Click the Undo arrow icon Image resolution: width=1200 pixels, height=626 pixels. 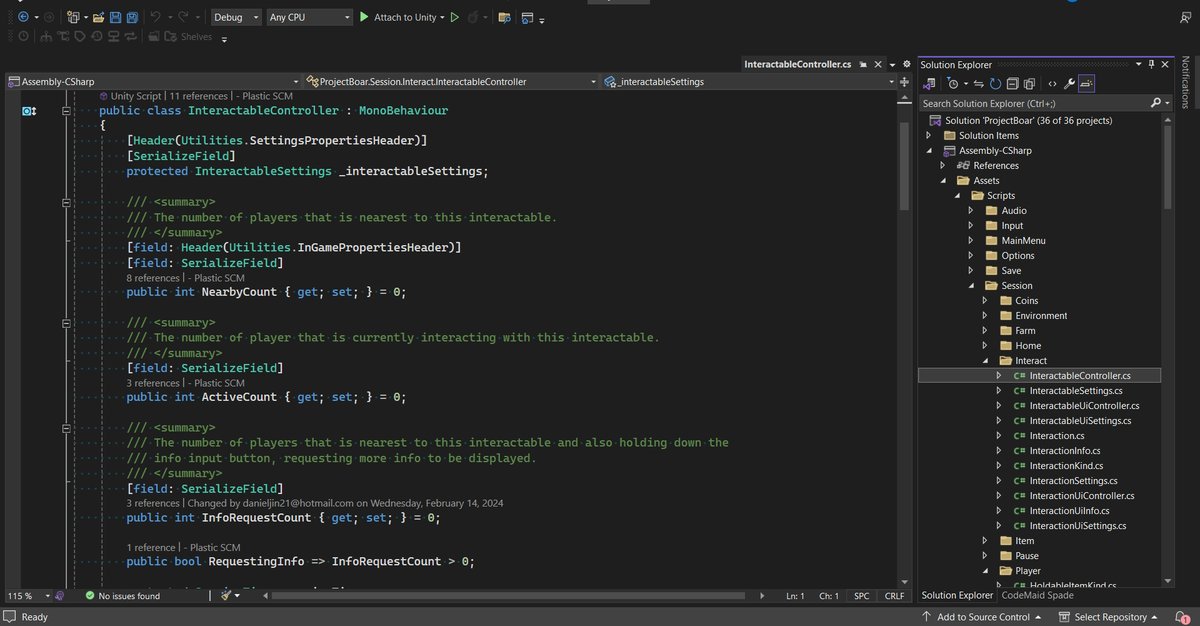tap(155, 17)
